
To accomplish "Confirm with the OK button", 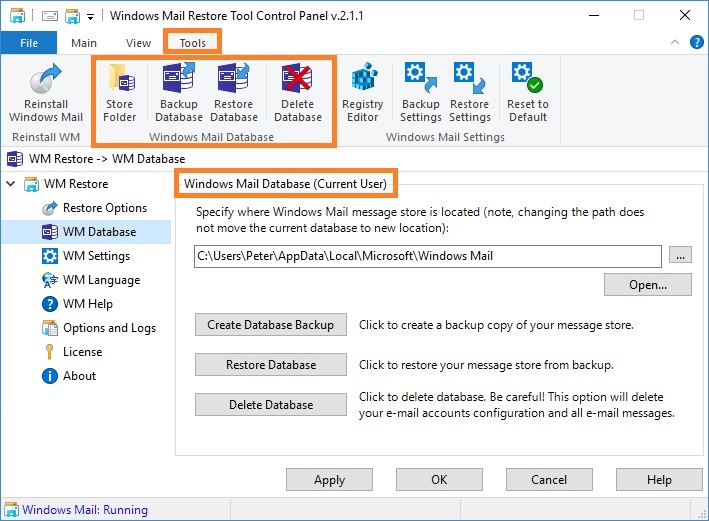I will [x=439, y=479].
